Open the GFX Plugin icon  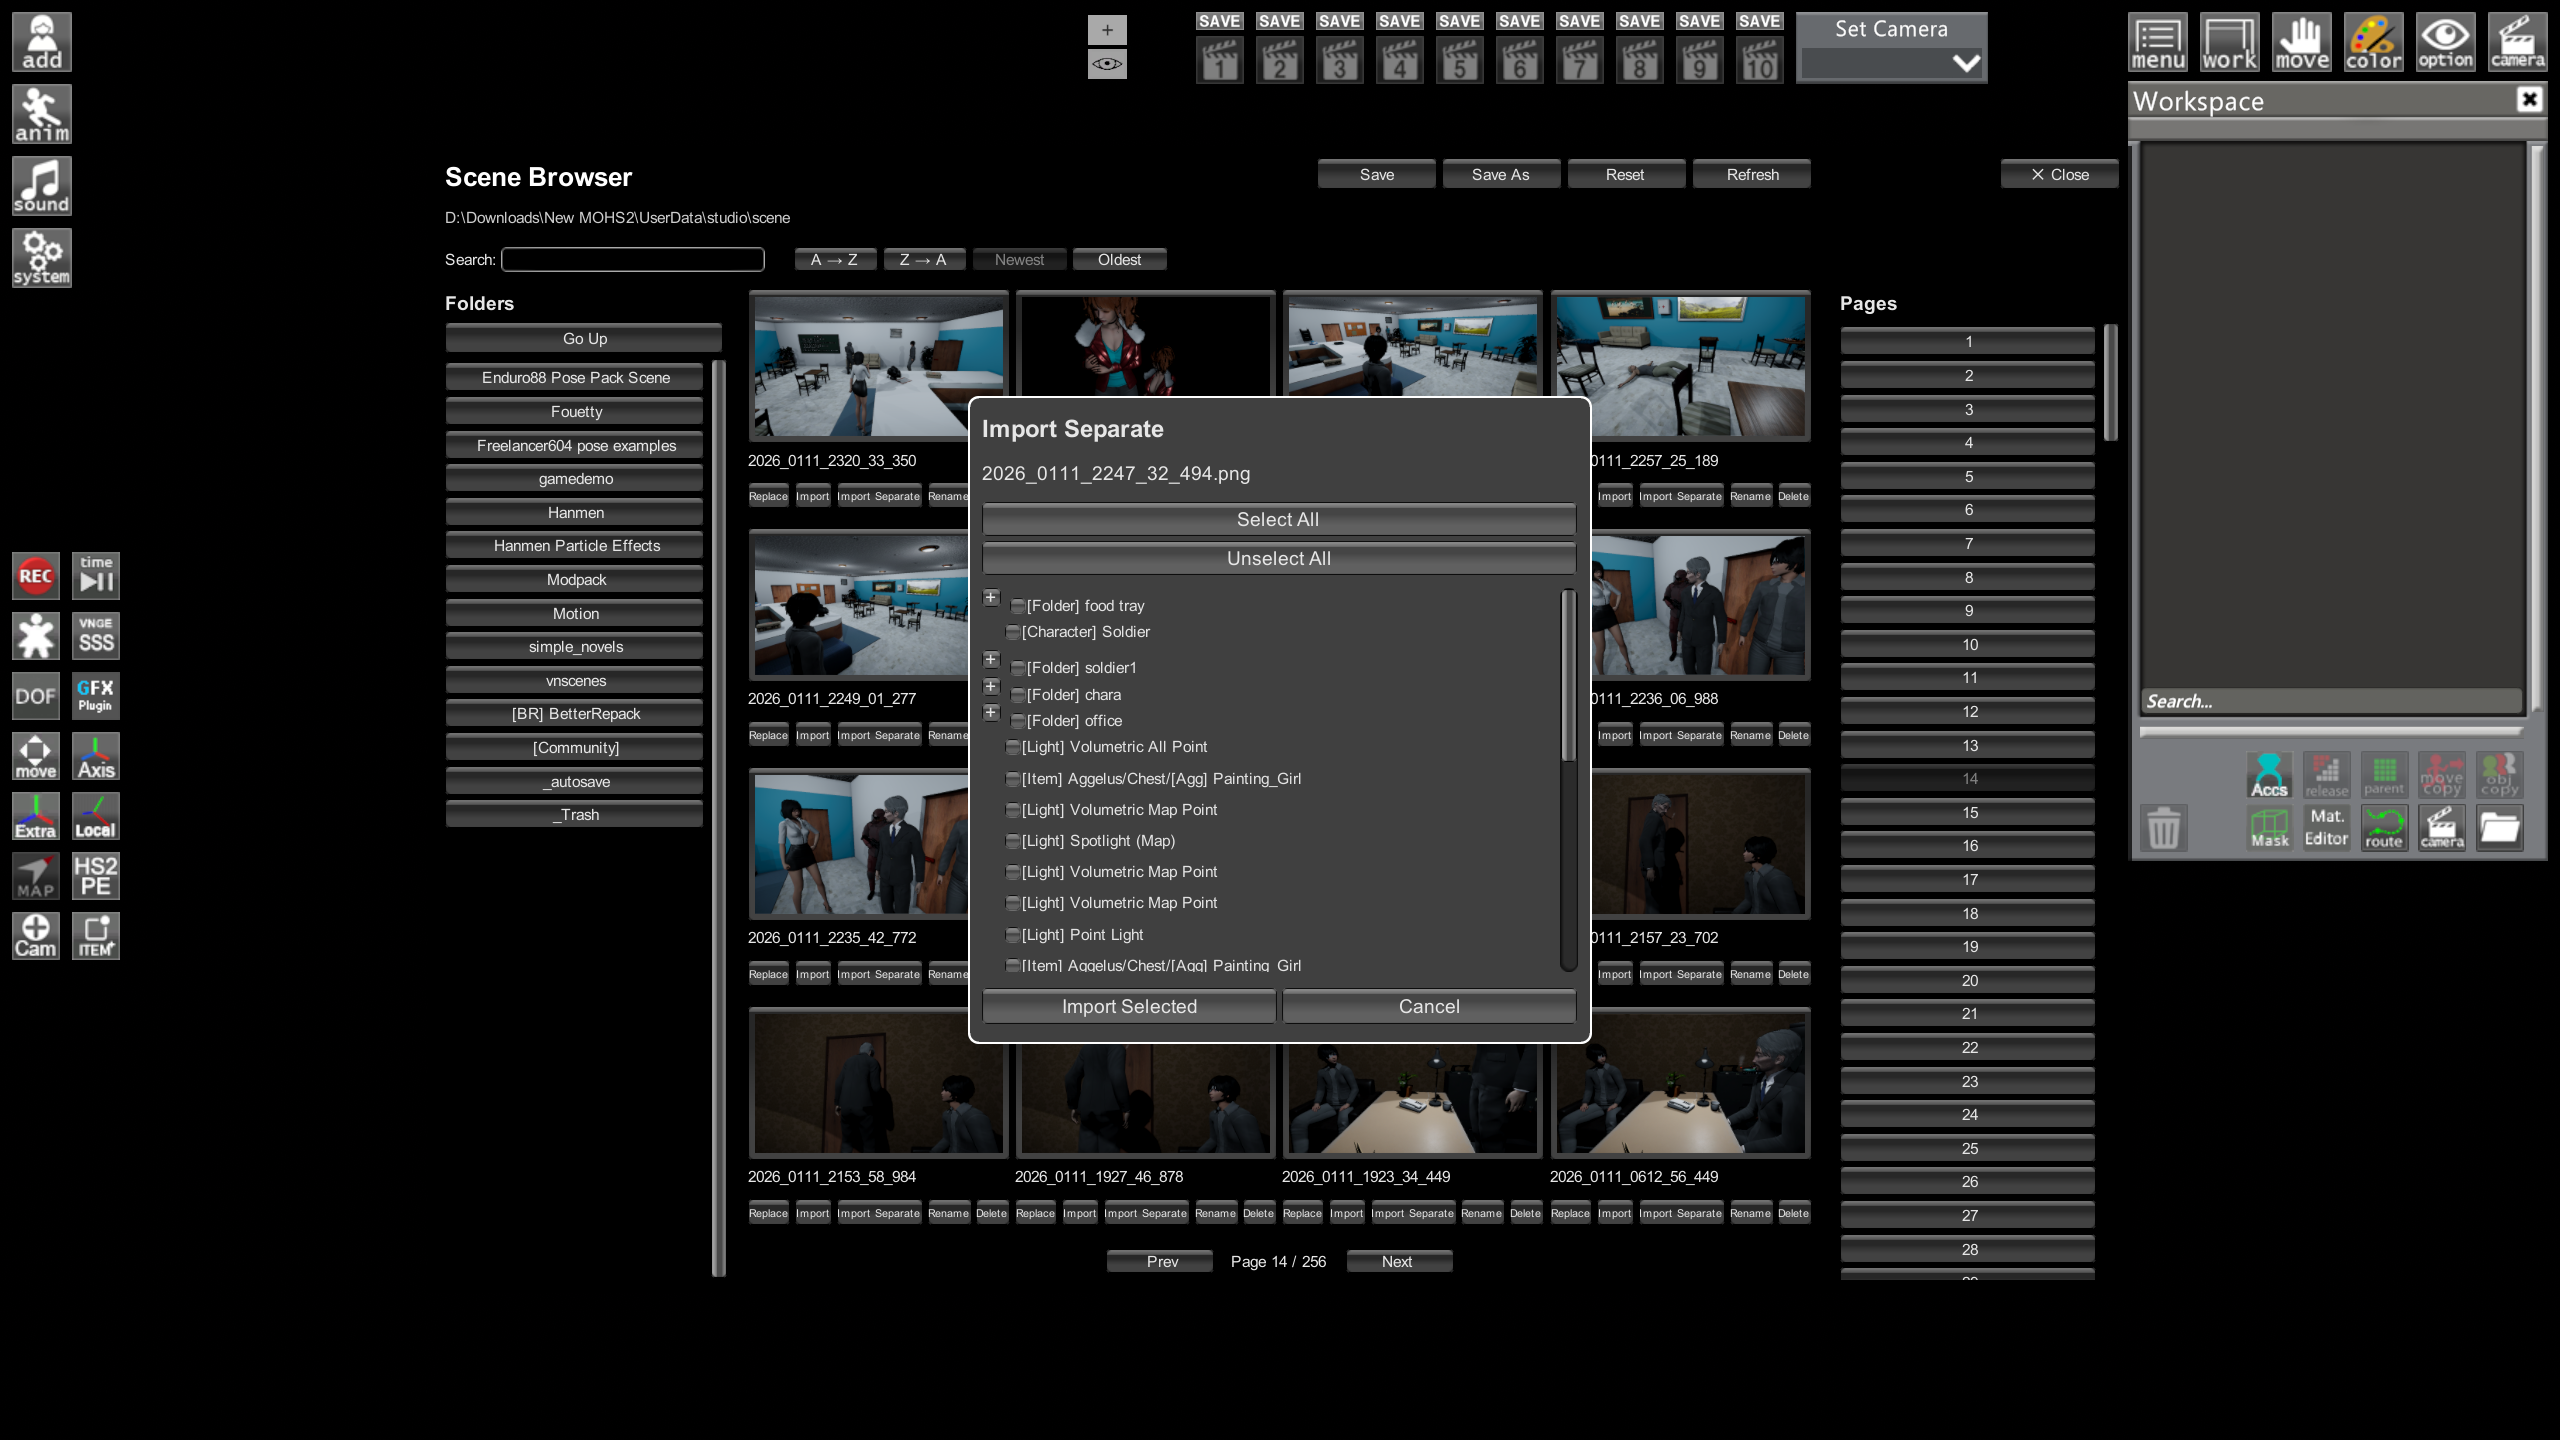click(96, 696)
